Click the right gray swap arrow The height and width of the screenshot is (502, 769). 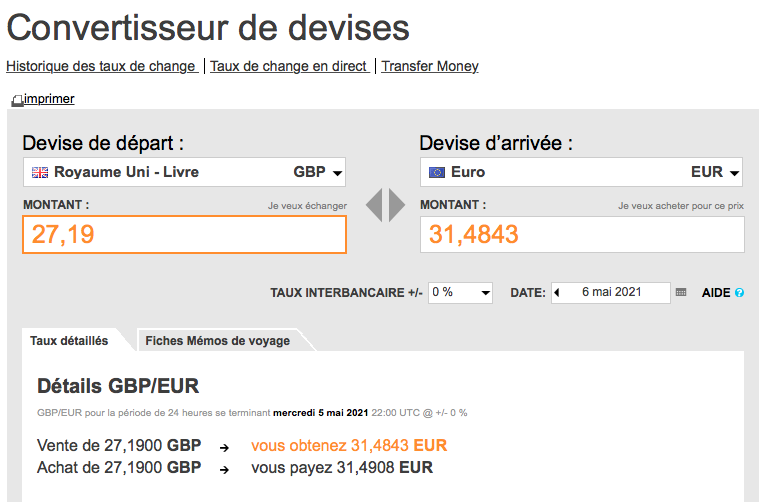pos(397,205)
